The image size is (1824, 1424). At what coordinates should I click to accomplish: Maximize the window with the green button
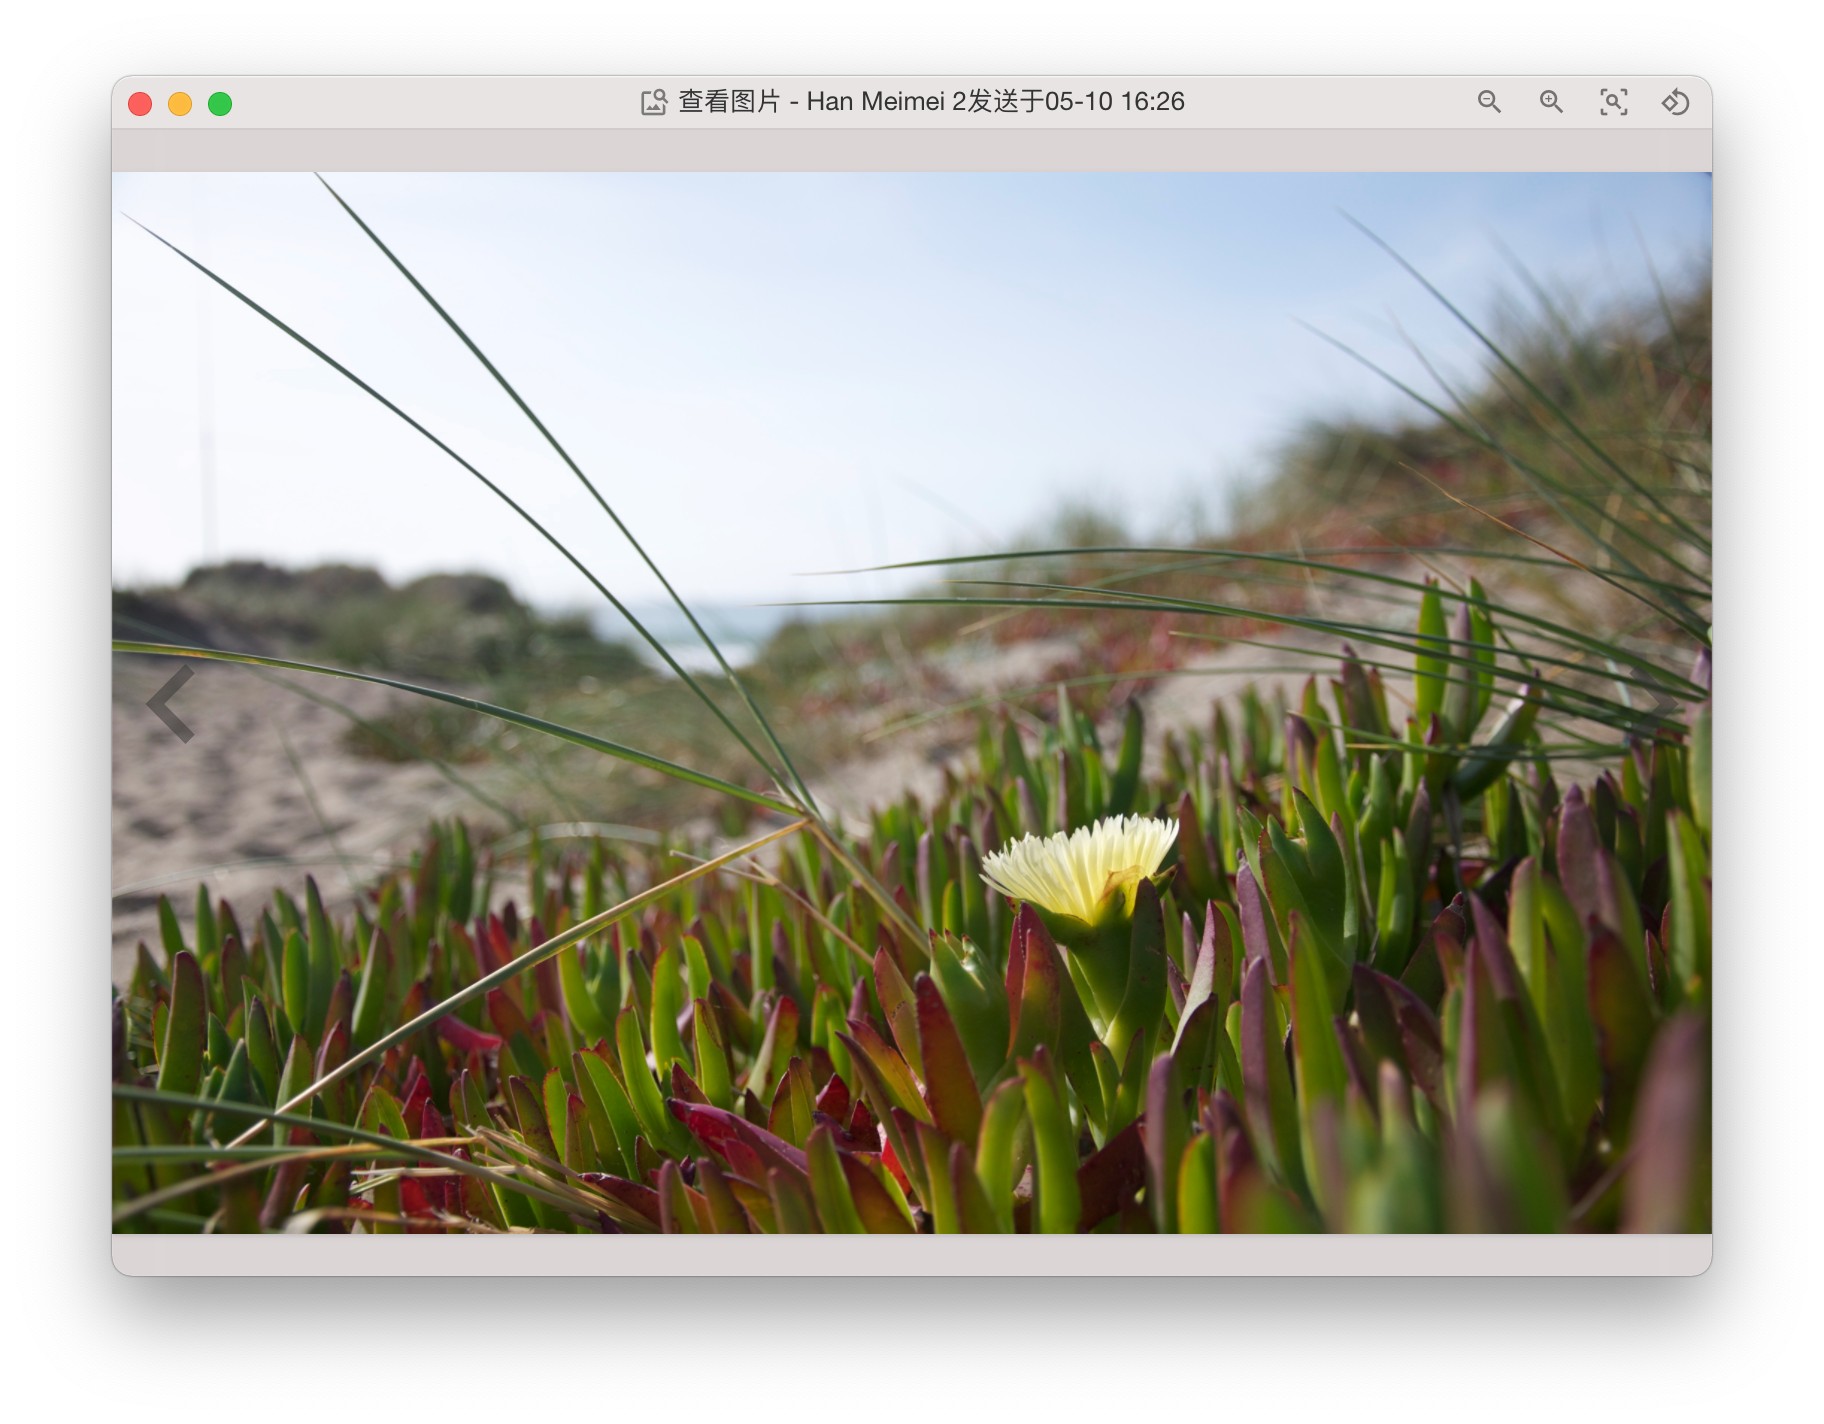tap(220, 104)
